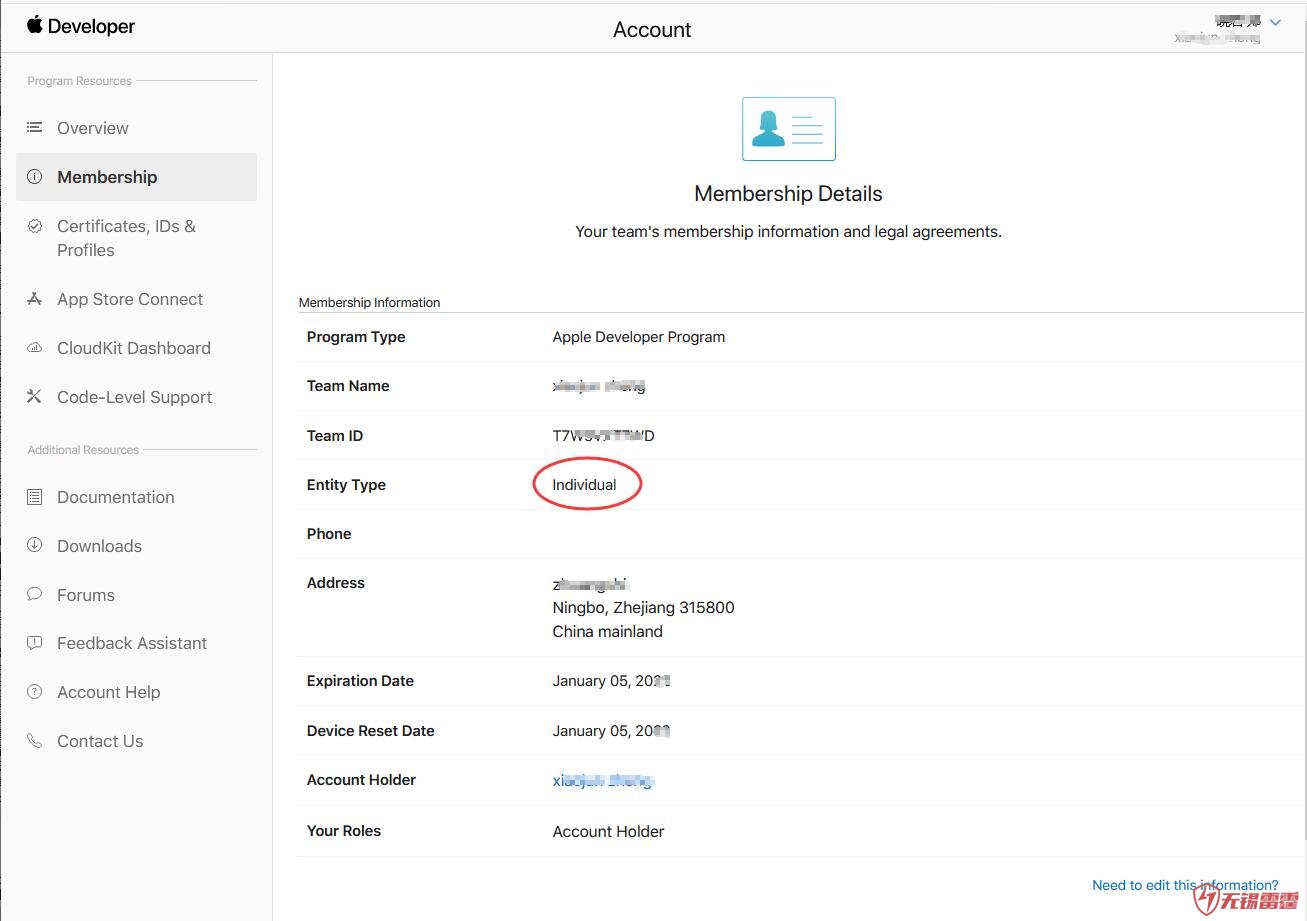The height and width of the screenshot is (921, 1307).
Task: Click the Contact Us phone icon
Action: click(x=35, y=741)
